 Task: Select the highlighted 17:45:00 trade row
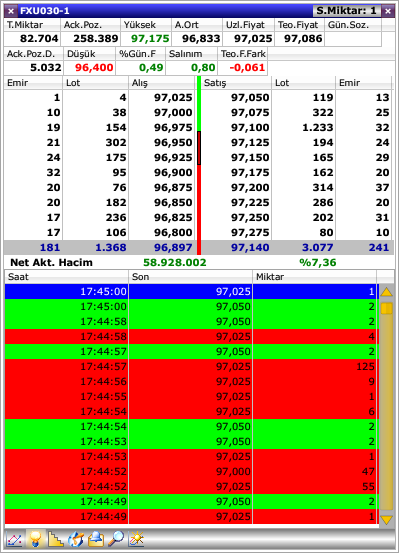[x=192, y=292]
